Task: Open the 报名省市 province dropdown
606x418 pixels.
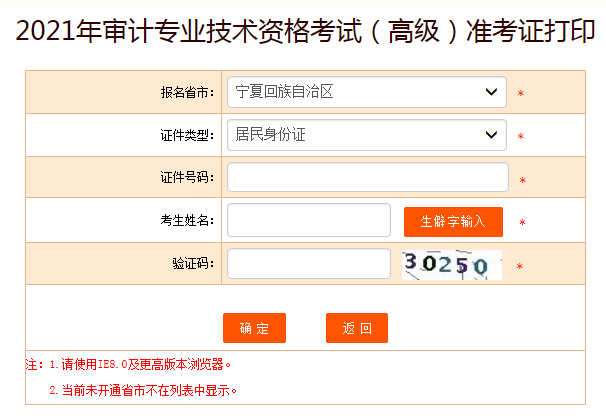Action: point(366,92)
